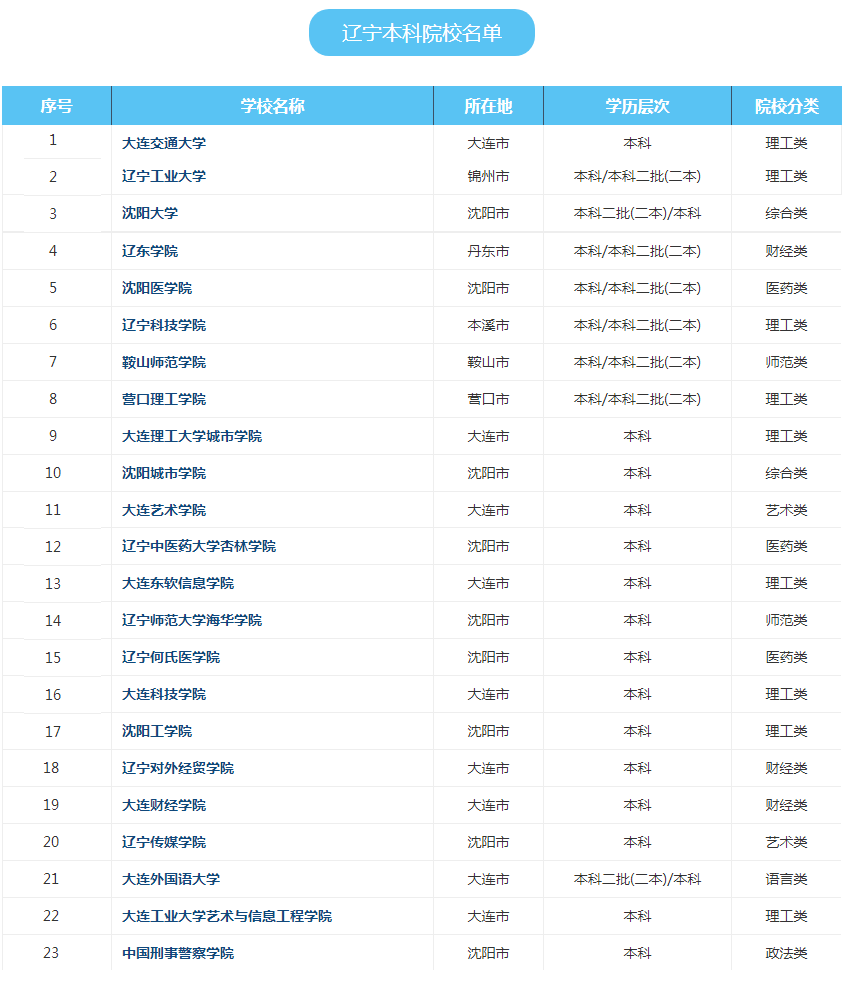Viewport: 845px width, 984px height.
Task: Select the 鞍山市 location cell
Action: (488, 362)
